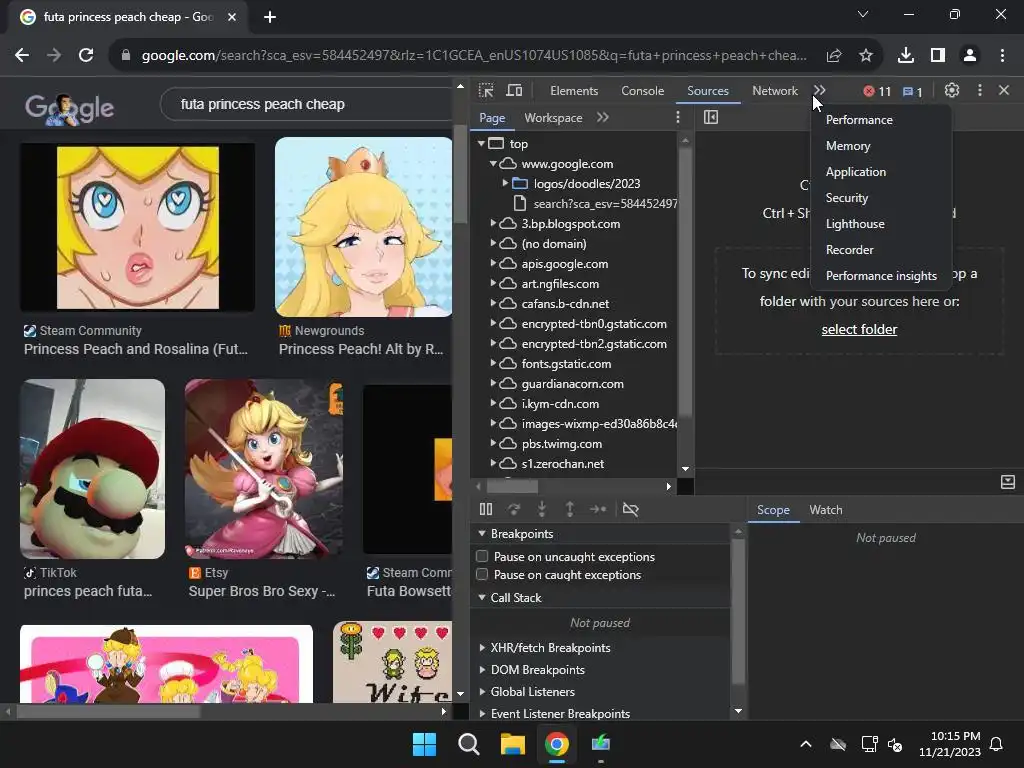
Task: Toggle the more DevTools tabs chevron
Action: 820,90
